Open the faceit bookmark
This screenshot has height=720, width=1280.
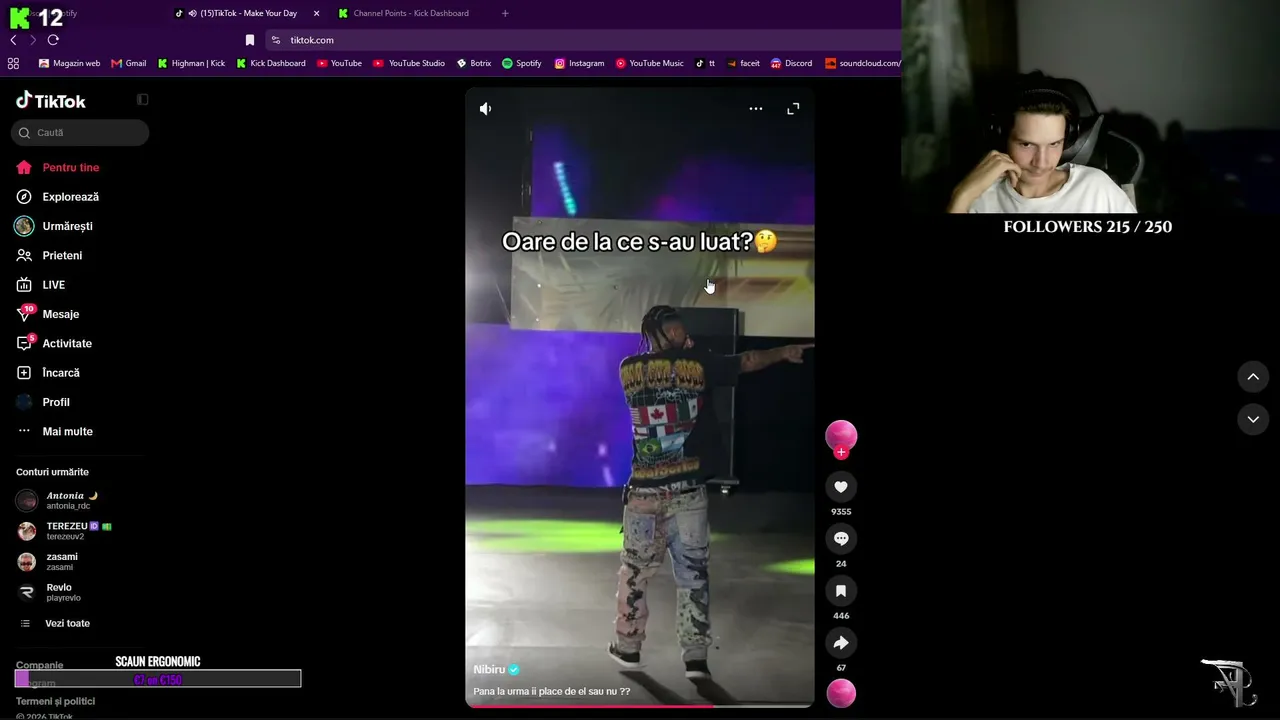point(744,63)
